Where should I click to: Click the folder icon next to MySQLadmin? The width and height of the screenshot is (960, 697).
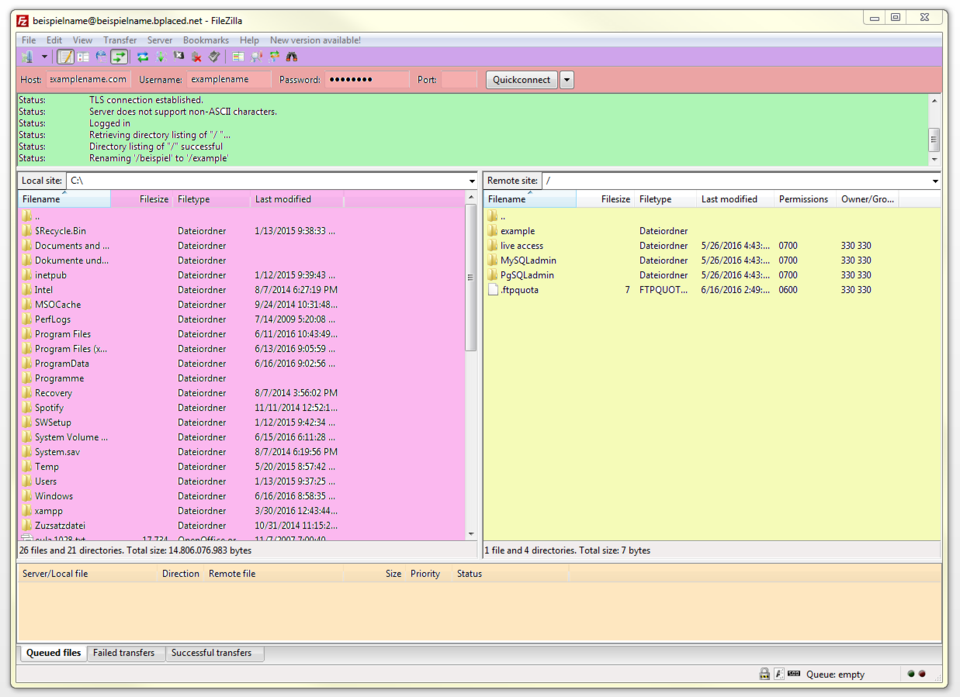point(493,260)
